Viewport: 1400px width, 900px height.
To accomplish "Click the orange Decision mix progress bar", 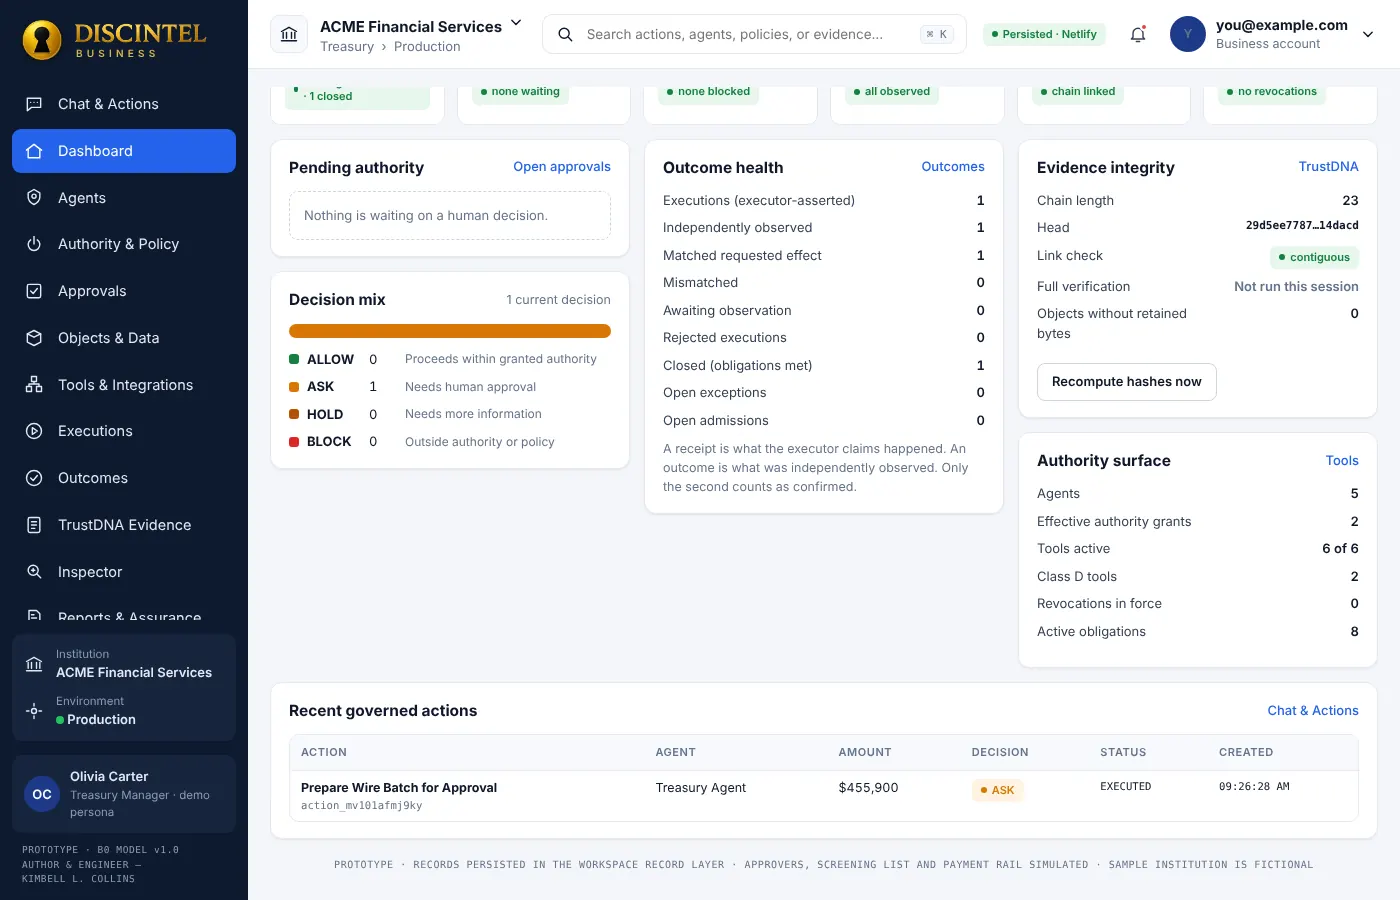I will pyautogui.click(x=450, y=331).
